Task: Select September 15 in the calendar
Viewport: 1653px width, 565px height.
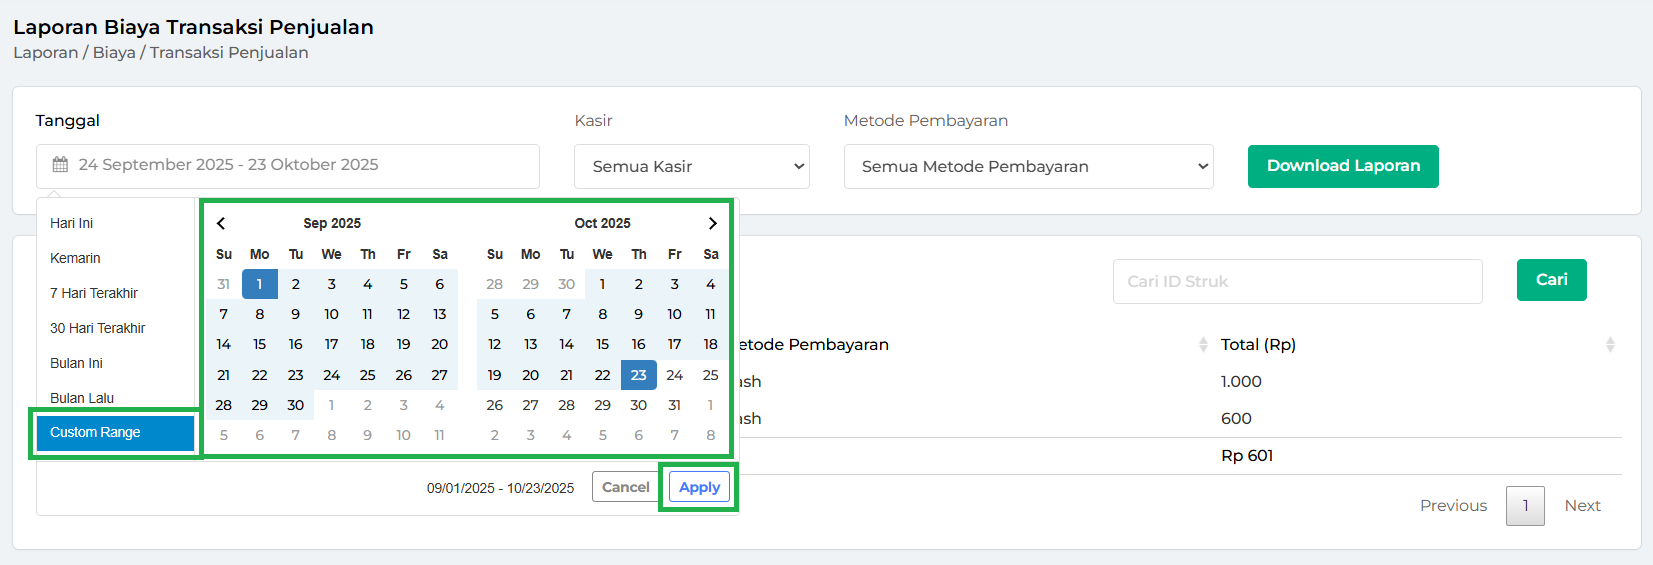Action: 259,344
